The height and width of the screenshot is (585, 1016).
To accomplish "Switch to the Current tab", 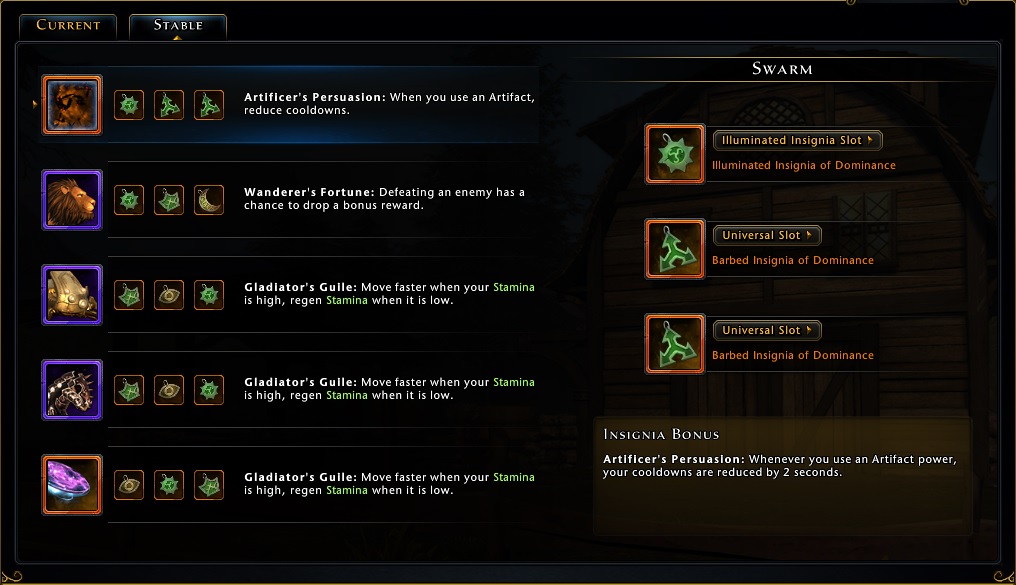I will [68, 26].
